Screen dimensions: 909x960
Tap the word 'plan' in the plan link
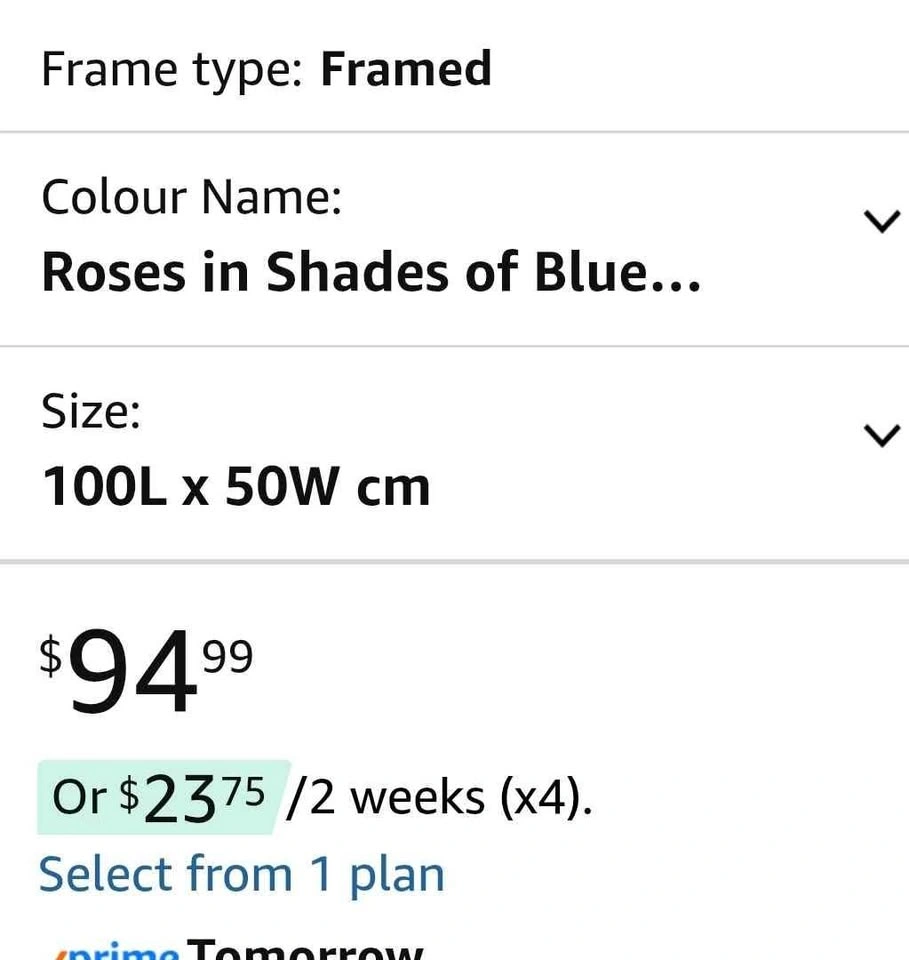click(396, 875)
